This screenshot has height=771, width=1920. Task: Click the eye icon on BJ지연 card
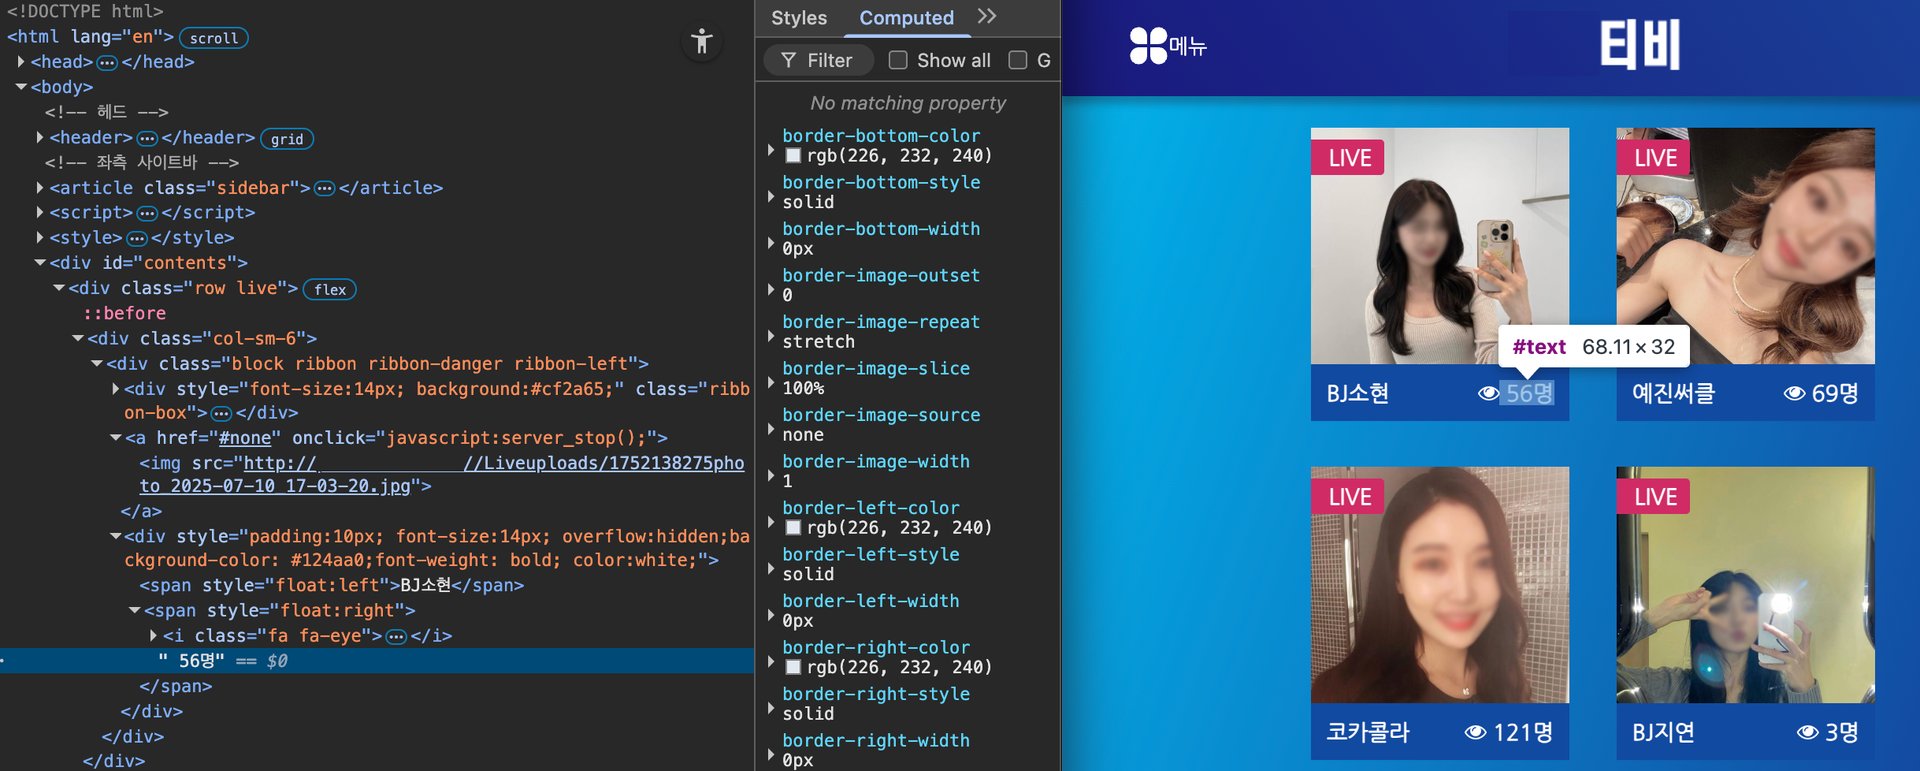point(1807,732)
